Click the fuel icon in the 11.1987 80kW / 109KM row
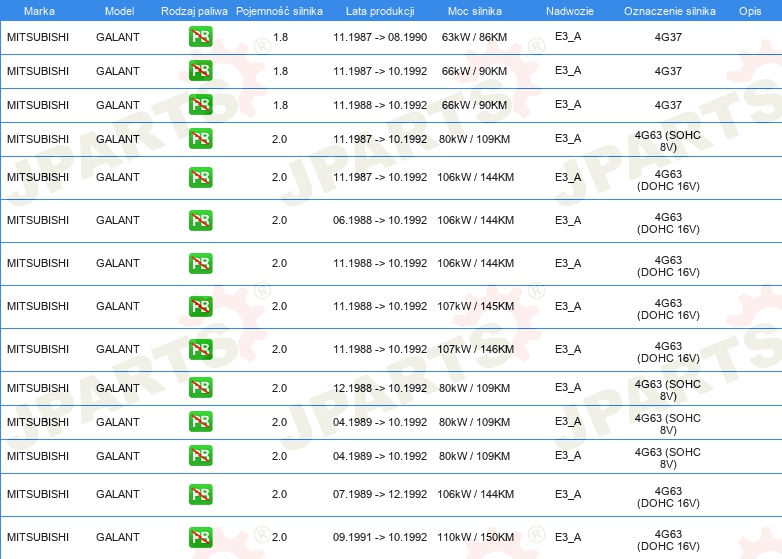The height and width of the screenshot is (559, 782). click(200, 139)
